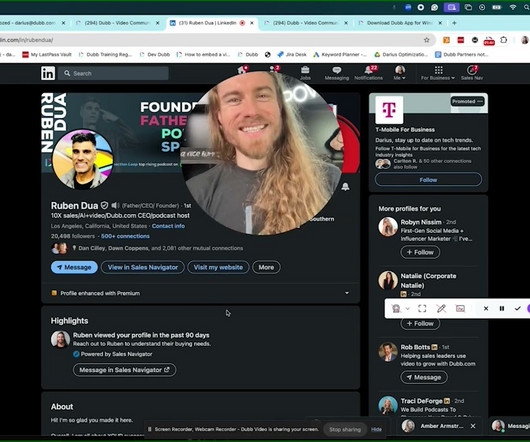Open the Sales Nav compass icon
The width and height of the screenshot is (530, 442).
tap(472, 73)
